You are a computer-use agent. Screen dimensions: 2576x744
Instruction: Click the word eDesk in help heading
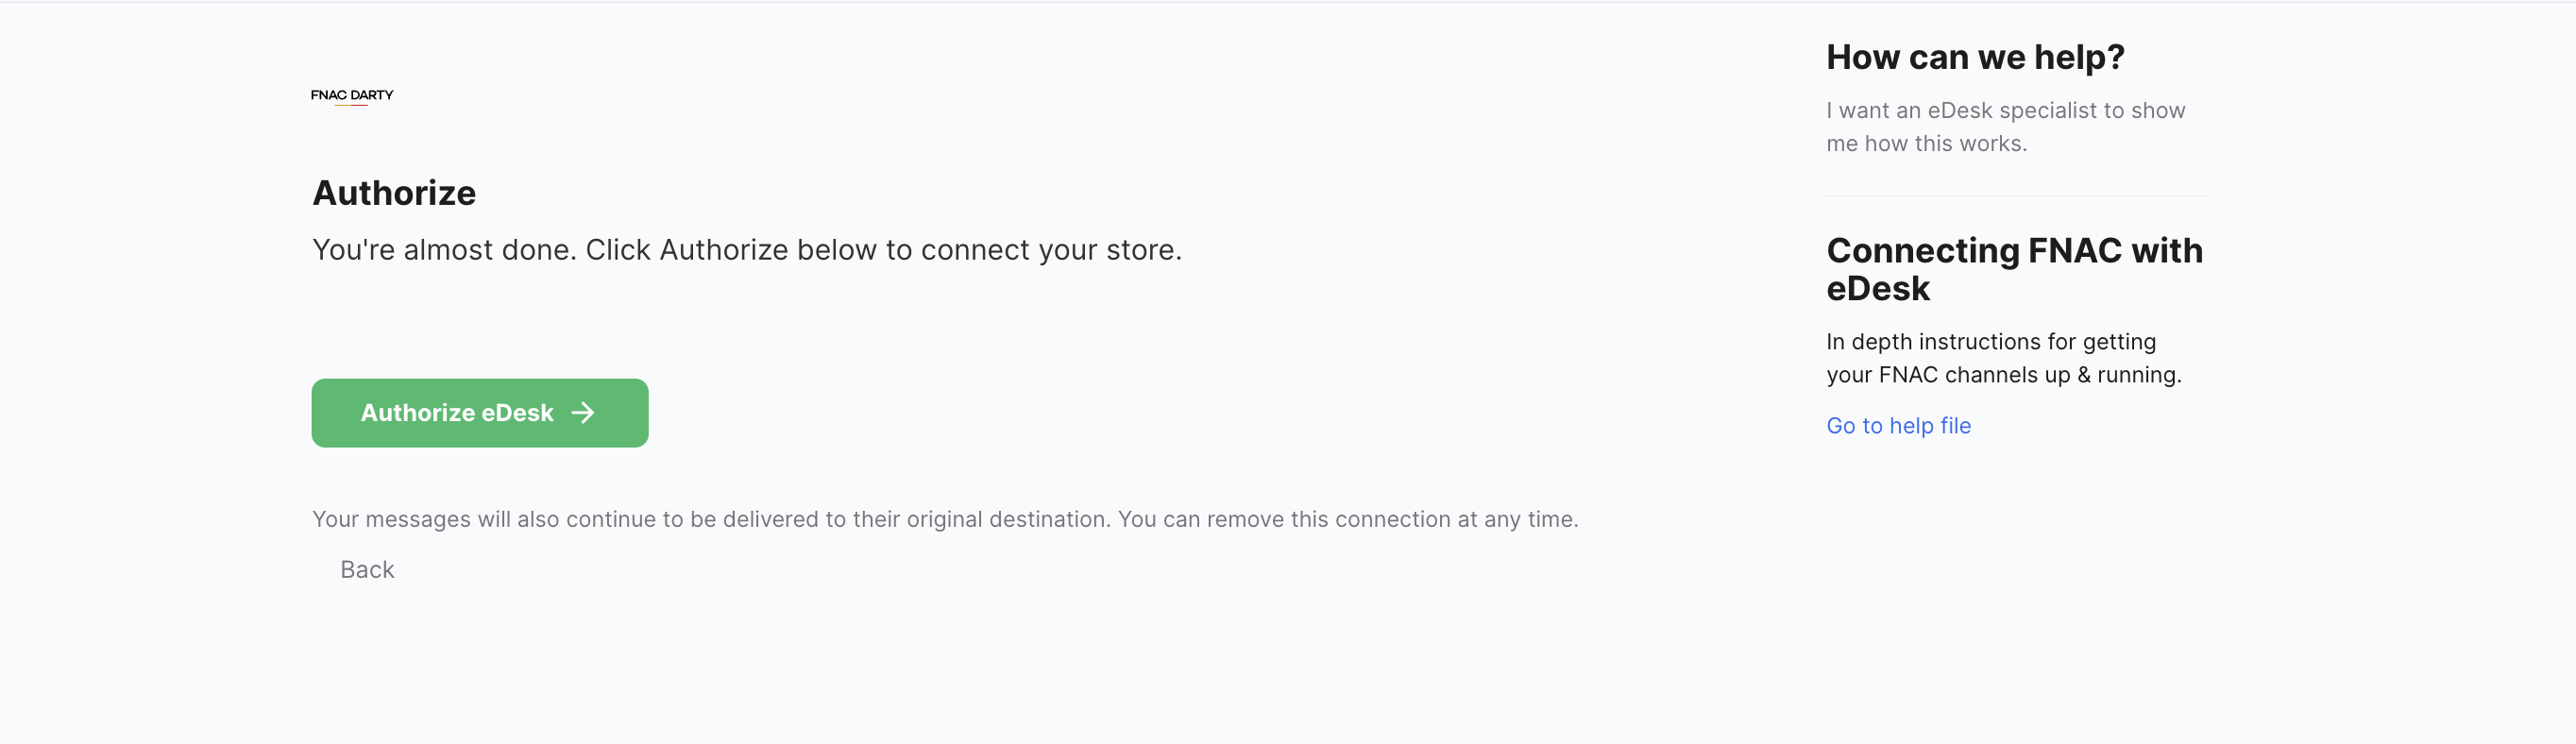pos(1878,289)
